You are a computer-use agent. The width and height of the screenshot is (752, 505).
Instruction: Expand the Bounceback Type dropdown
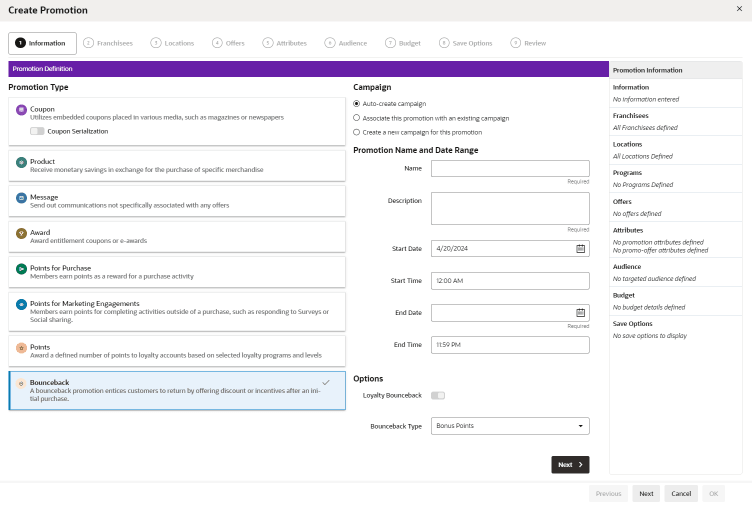(x=510, y=426)
